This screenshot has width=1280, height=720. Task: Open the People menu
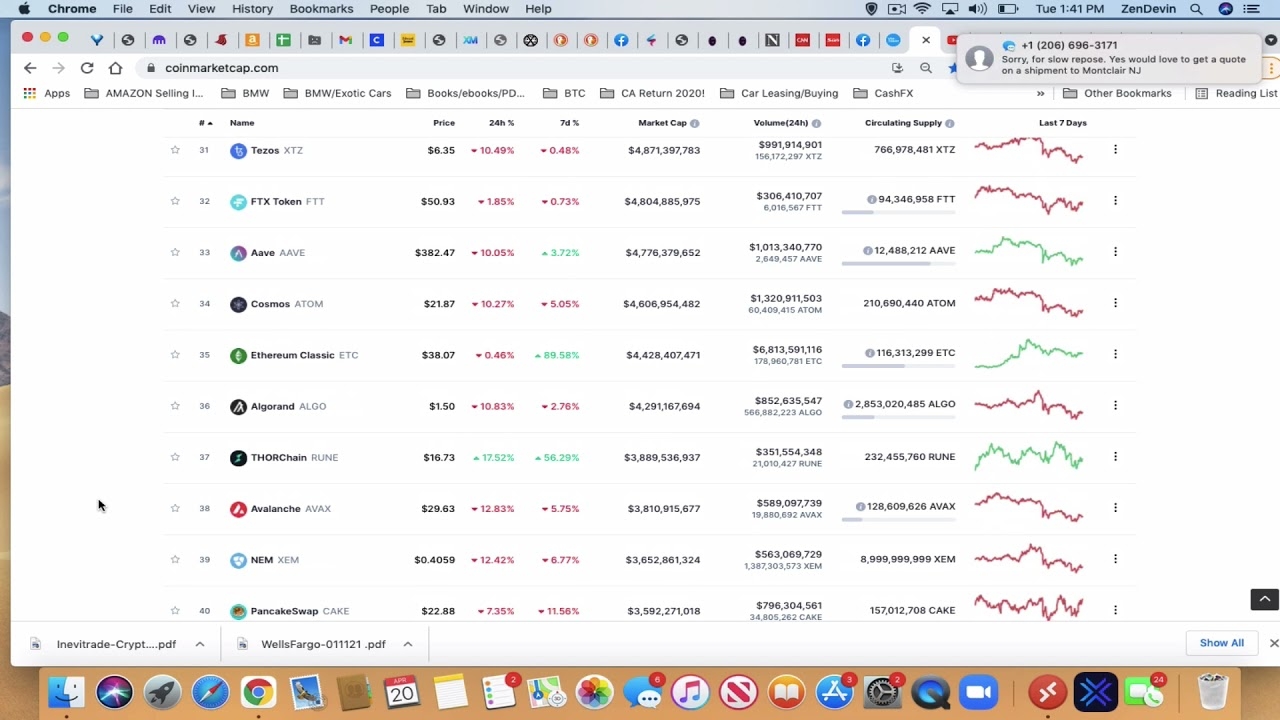point(389,9)
